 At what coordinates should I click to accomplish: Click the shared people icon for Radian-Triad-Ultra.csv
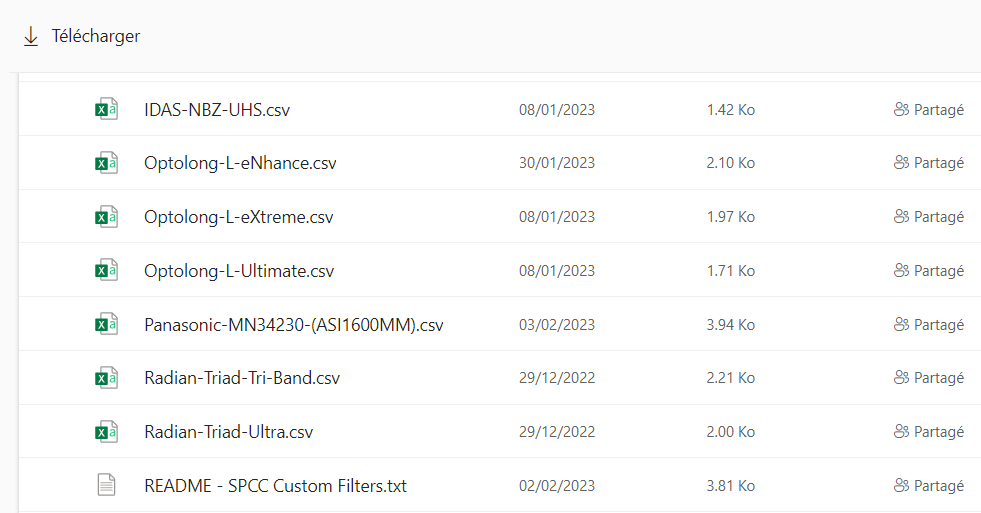pos(901,432)
